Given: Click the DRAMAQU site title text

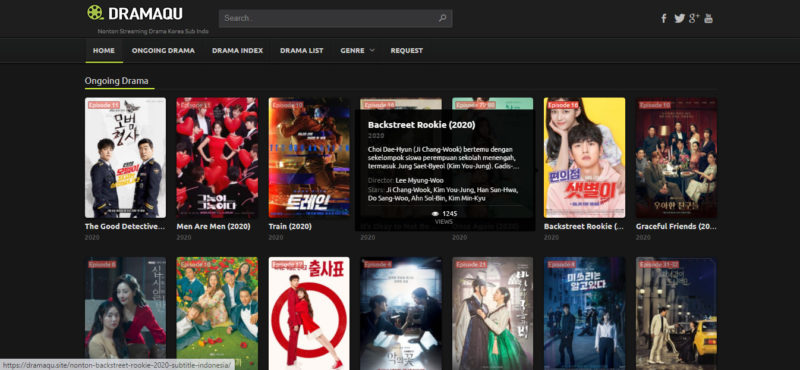Looking at the screenshot, I should (x=145, y=14).
